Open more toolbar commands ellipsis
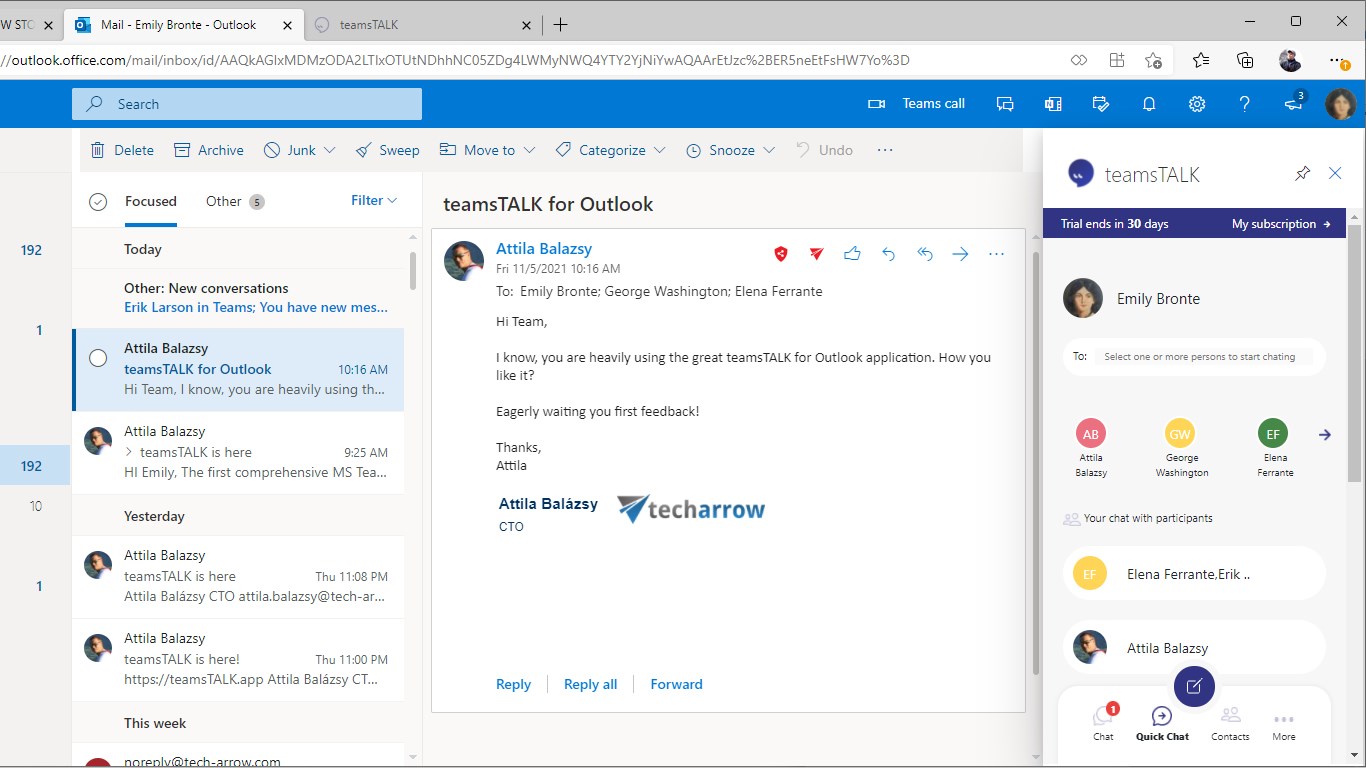Viewport: 1366px width, 768px height. click(884, 150)
